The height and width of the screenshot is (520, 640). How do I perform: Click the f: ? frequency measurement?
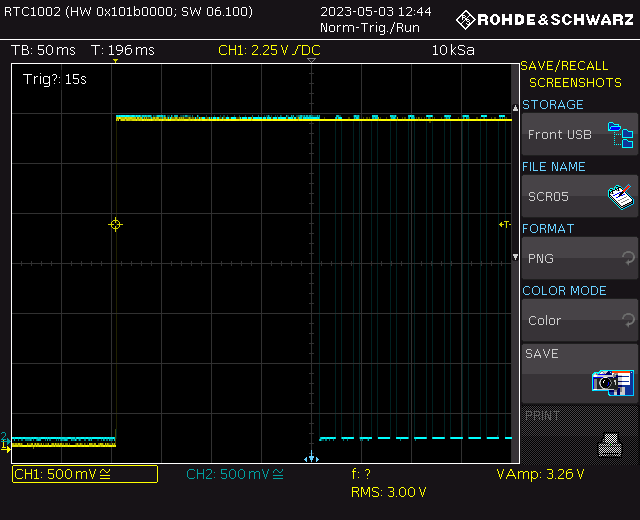361,474
